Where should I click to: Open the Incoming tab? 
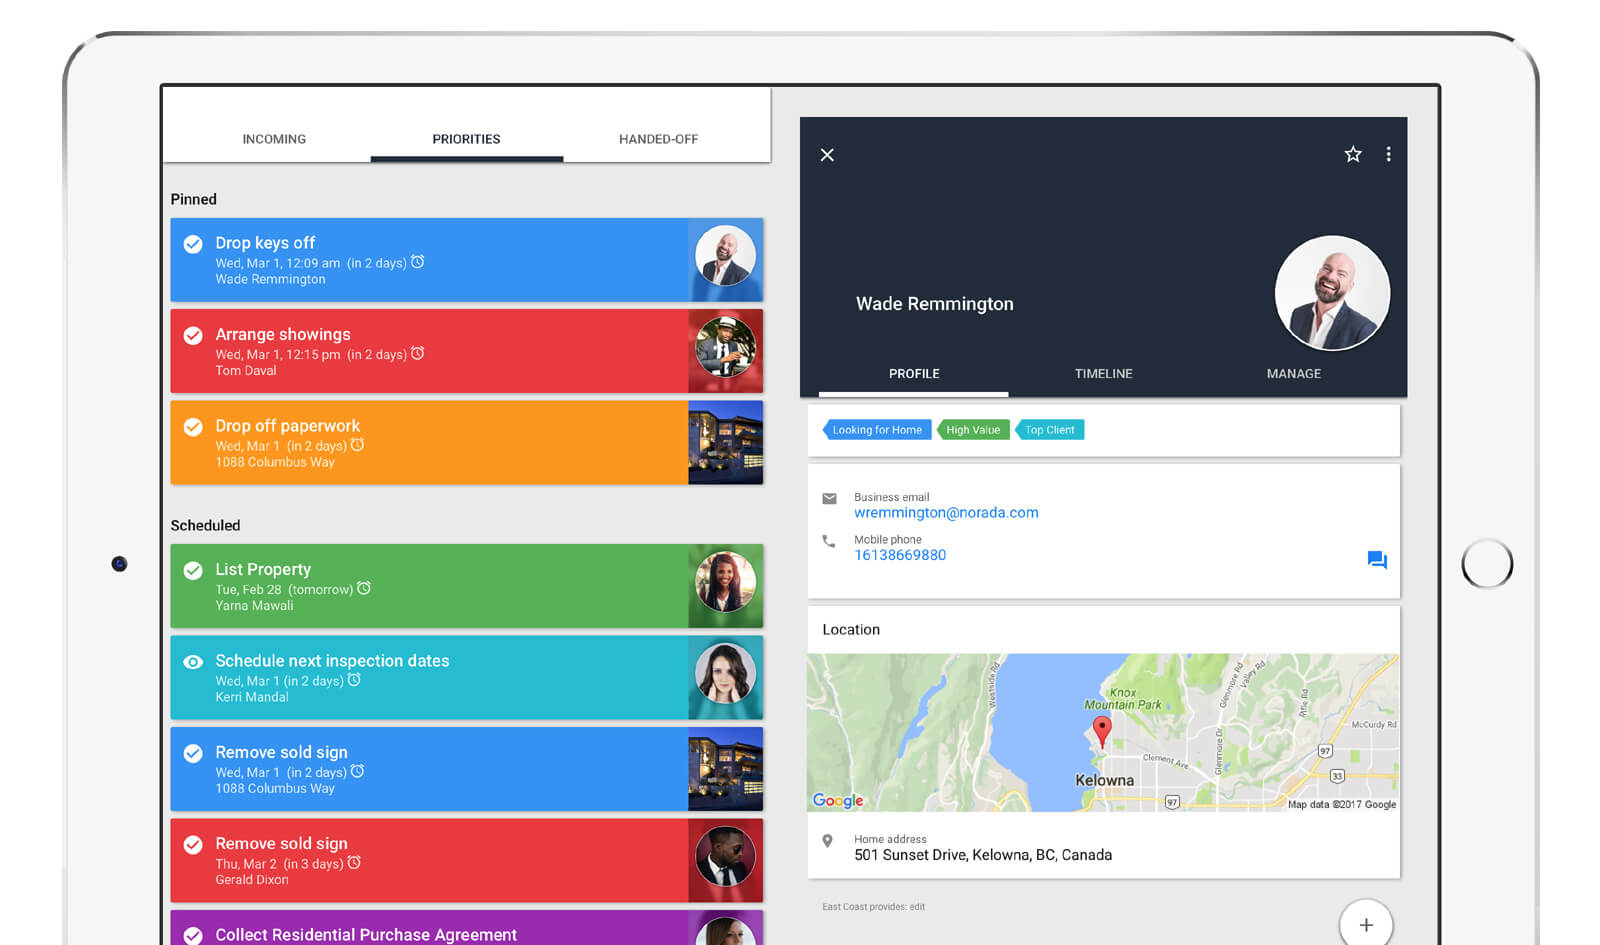tap(274, 139)
